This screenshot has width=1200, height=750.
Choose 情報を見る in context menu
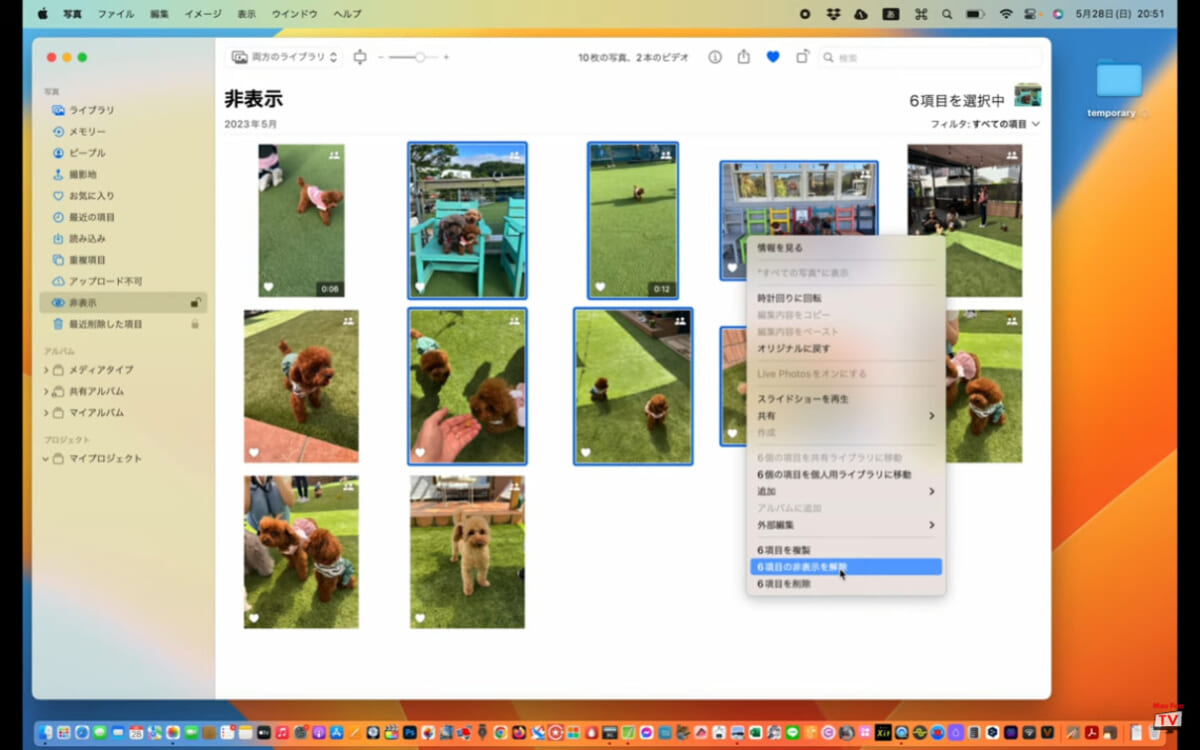pyautogui.click(x=846, y=248)
